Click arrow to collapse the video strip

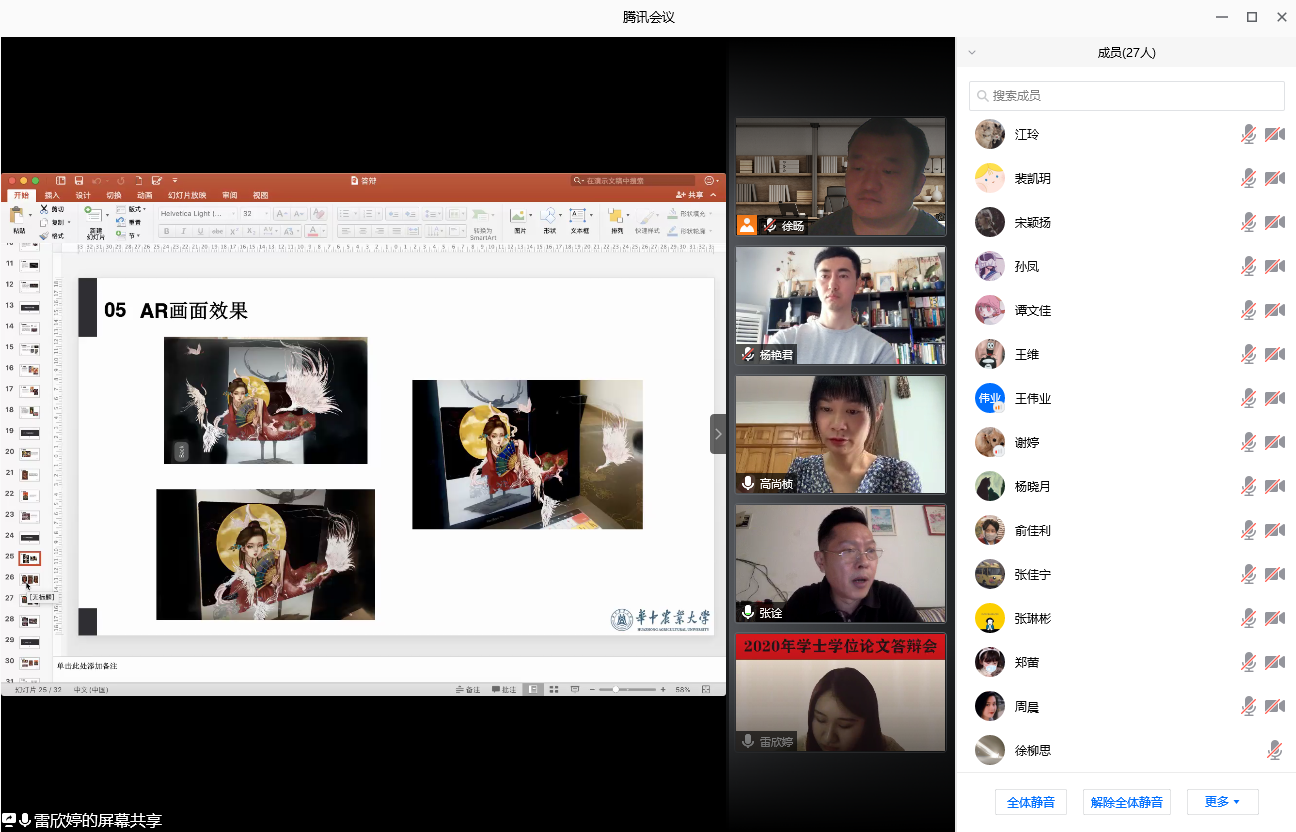coord(718,434)
